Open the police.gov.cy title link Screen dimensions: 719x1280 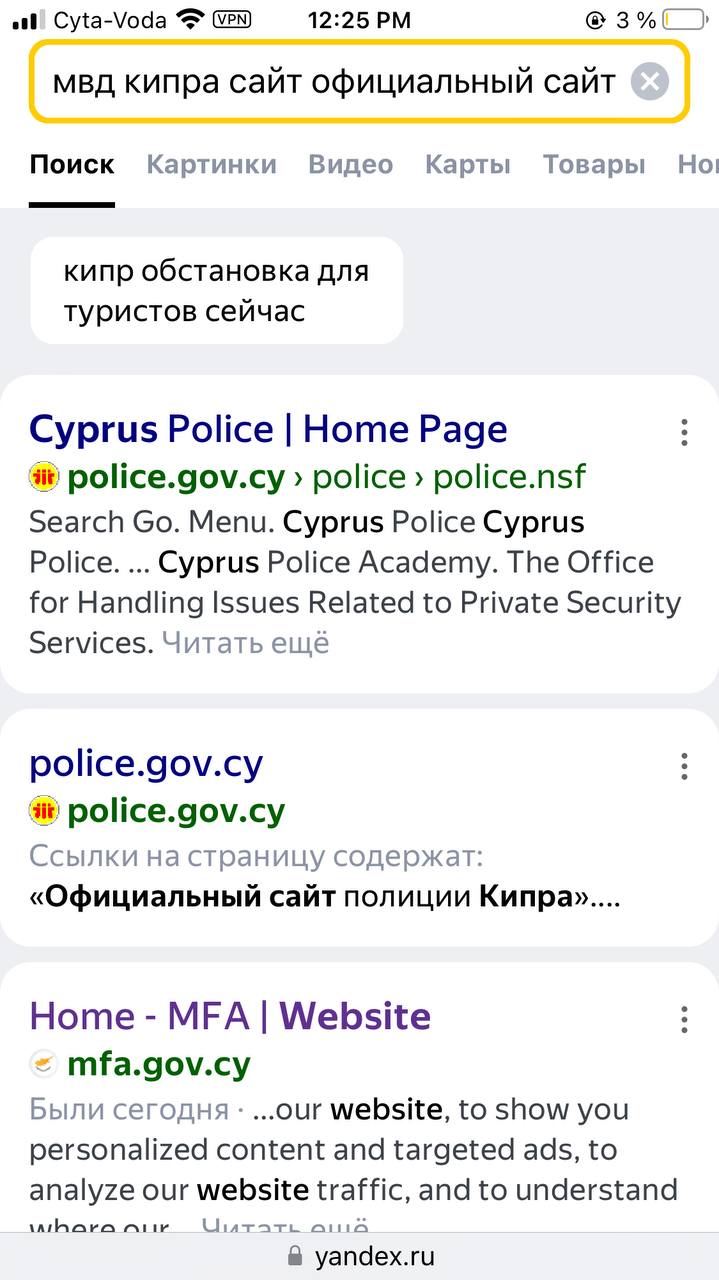146,764
